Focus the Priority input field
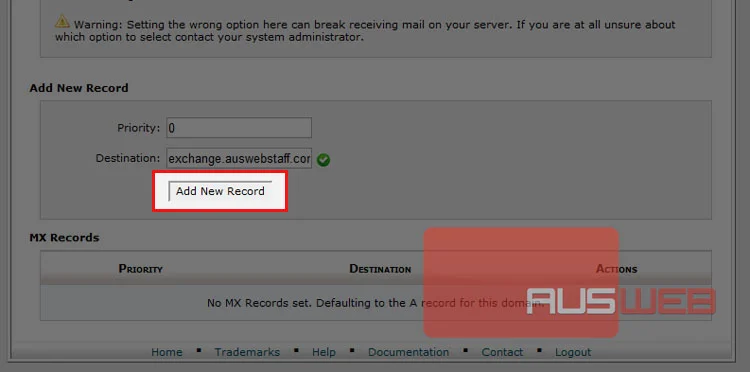Screen dimensions: 750x372 click(x=239, y=128)
